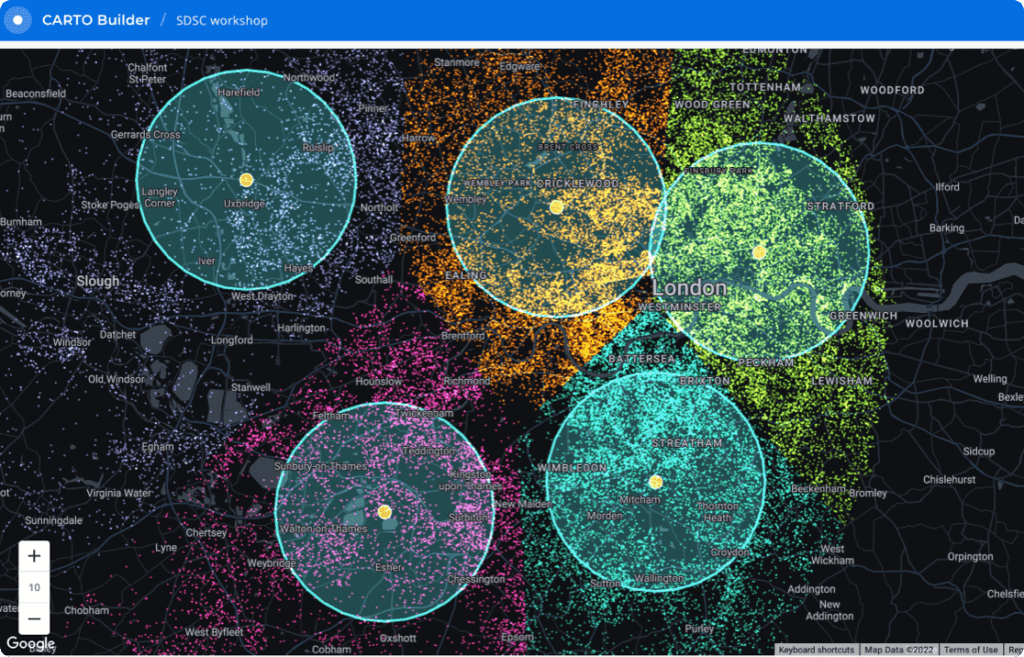Click the Map Data ©2022 attribution
The image size is (1024, 657).
coord(899,650)
